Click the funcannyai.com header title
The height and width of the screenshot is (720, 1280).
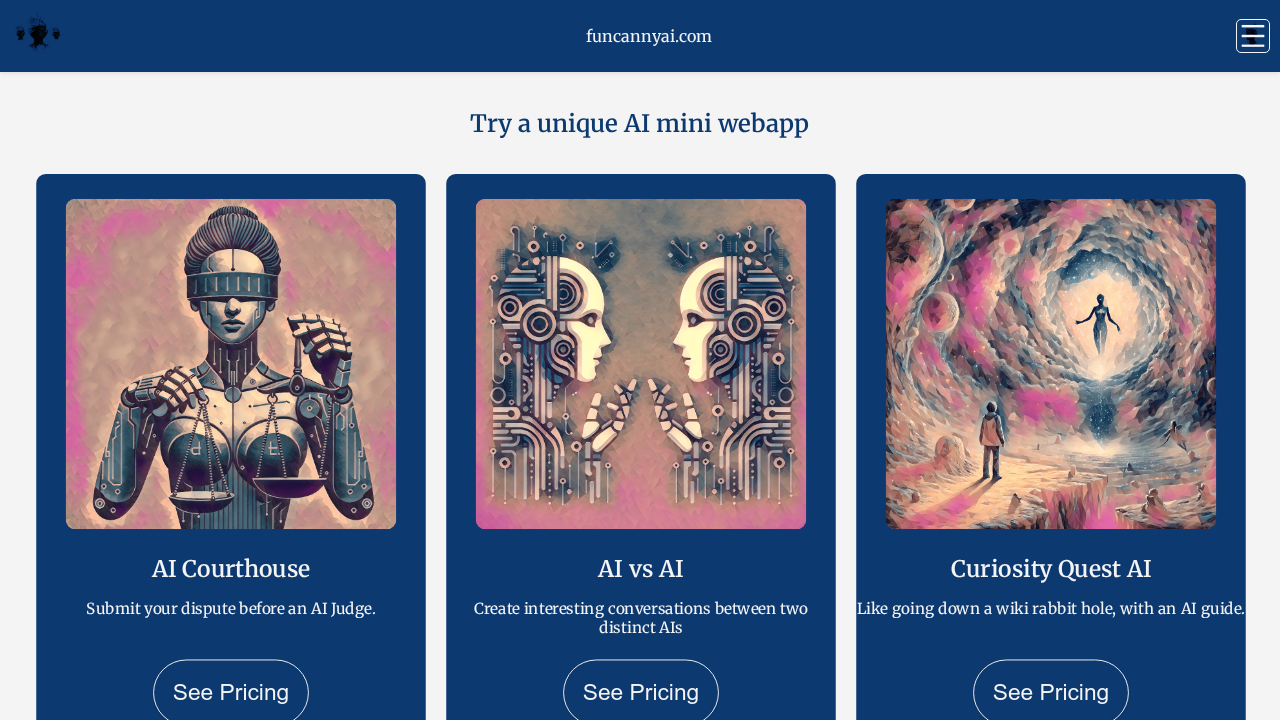[648, 36]
